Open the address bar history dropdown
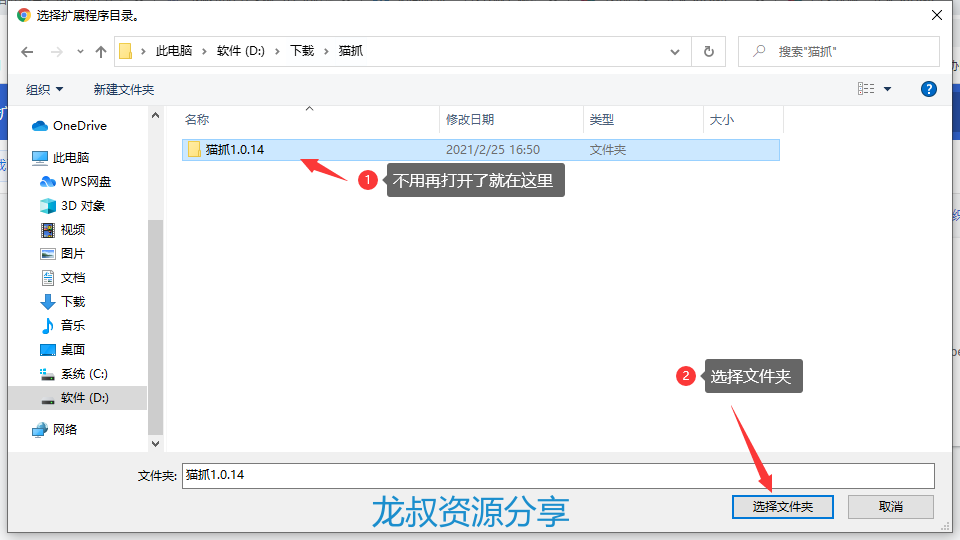Viewport: 960px width, 540px height. [x=675, y=52]
